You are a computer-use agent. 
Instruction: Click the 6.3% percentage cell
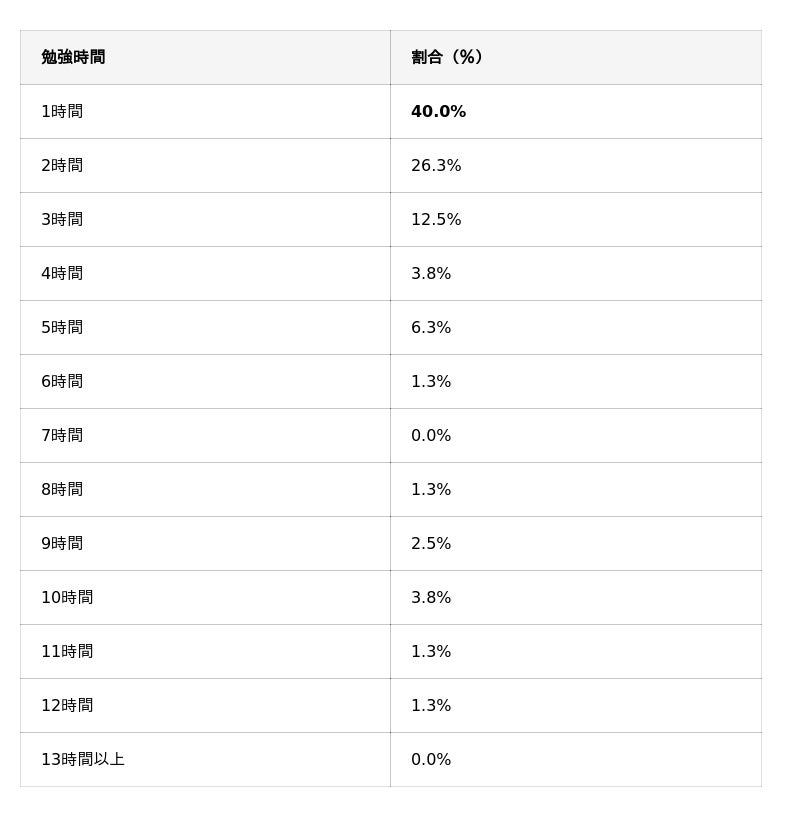coord(431,327)
